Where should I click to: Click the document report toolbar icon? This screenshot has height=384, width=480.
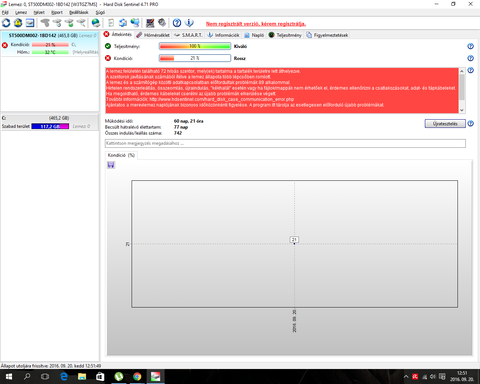pos(111,23)
